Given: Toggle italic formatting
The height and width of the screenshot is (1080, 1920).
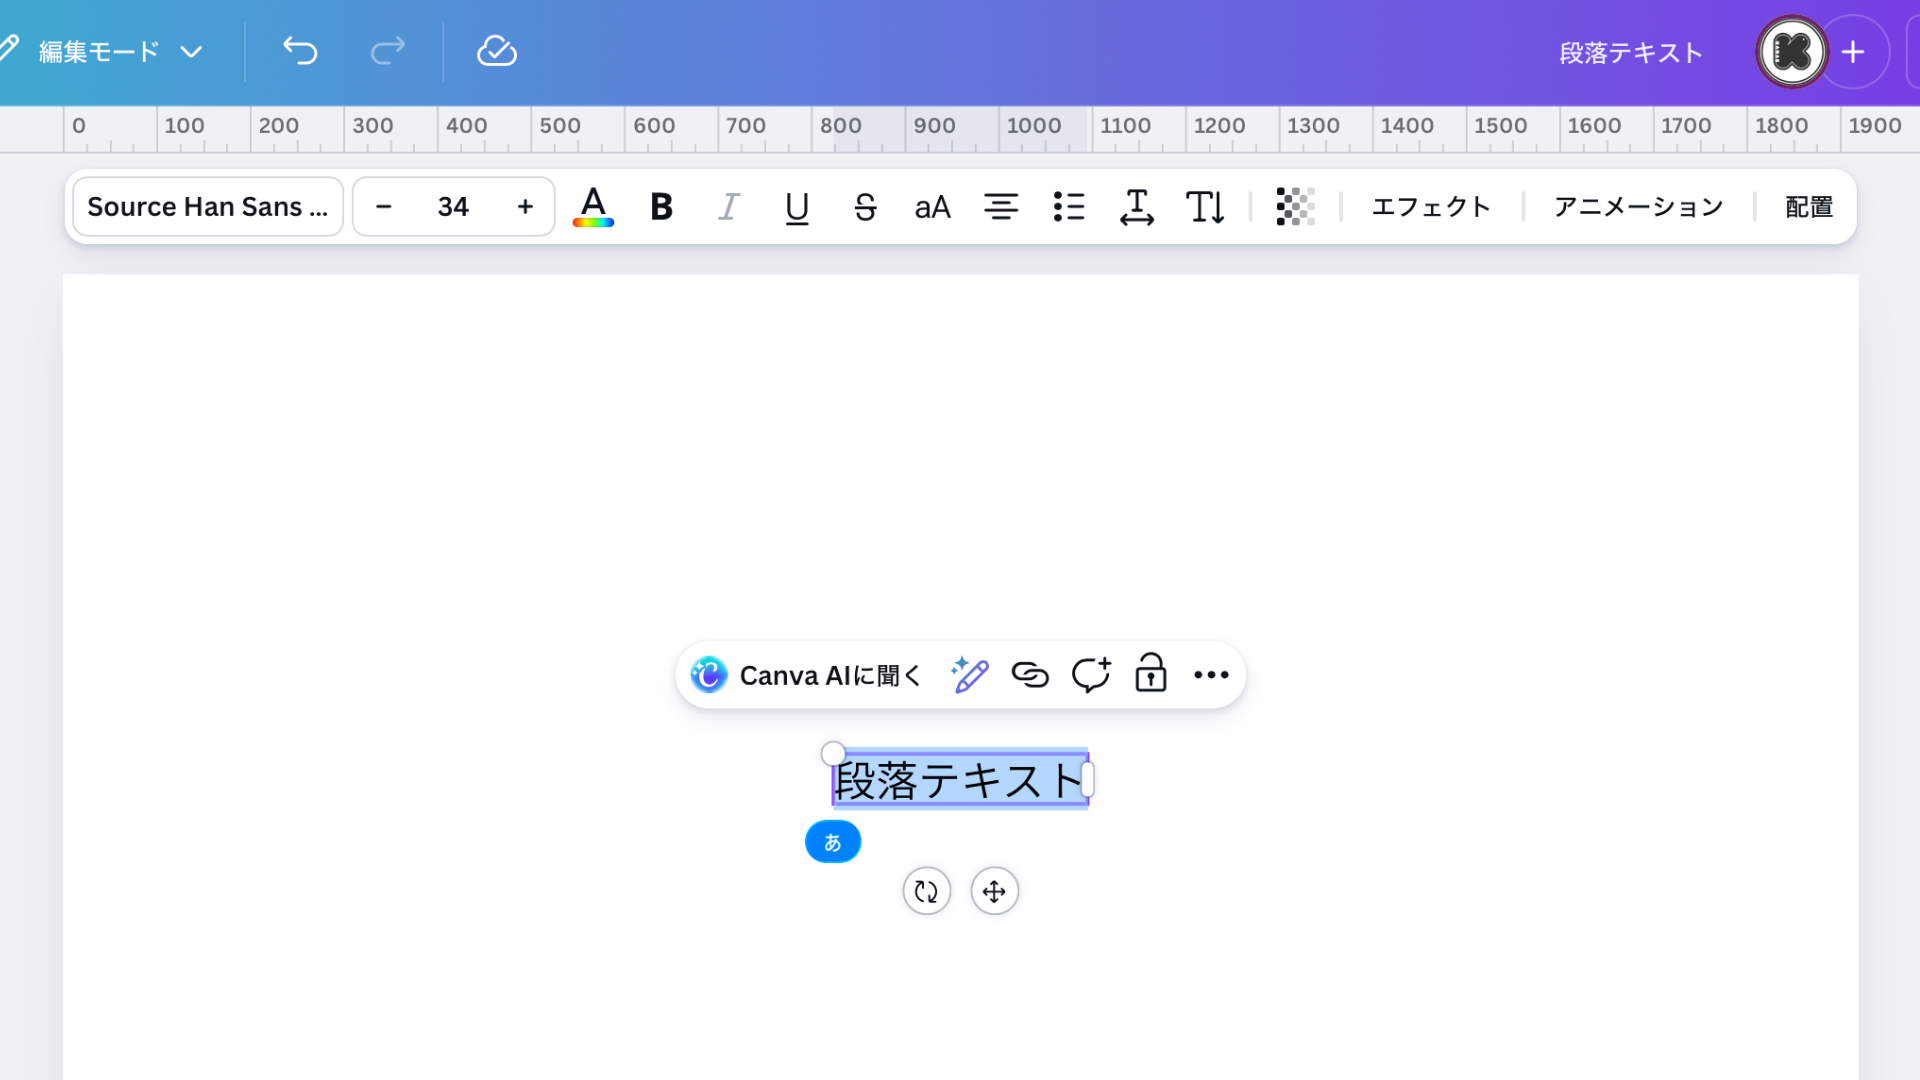Looking at the screenshot, I should click(729, 207).
